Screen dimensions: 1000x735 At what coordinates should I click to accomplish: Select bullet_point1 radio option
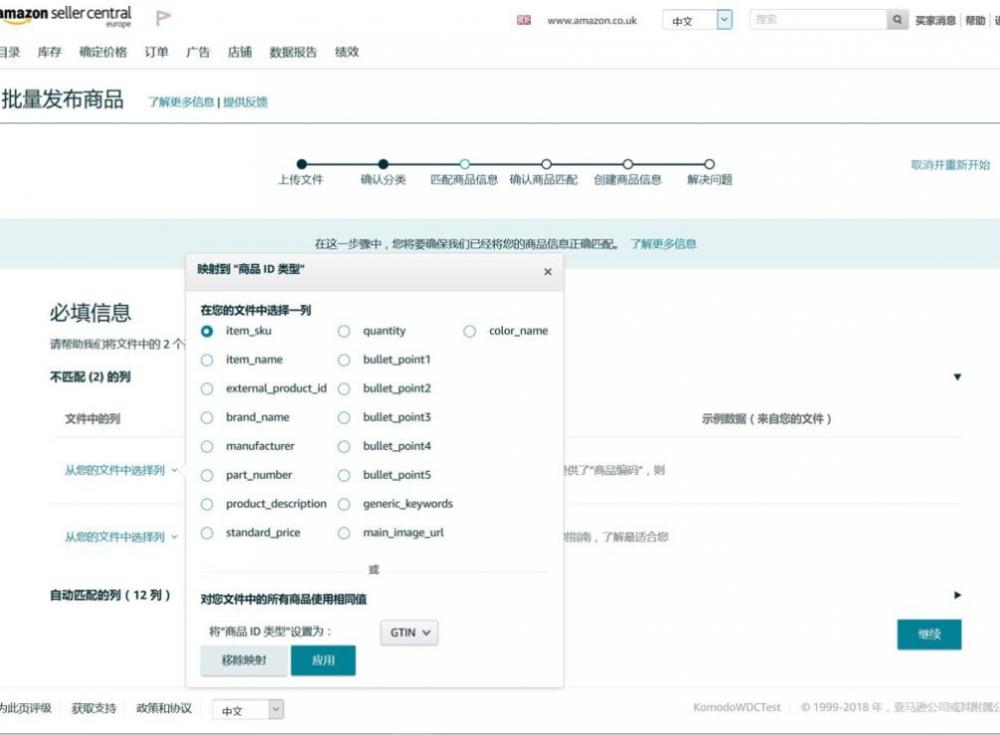[x=344, y=360]
